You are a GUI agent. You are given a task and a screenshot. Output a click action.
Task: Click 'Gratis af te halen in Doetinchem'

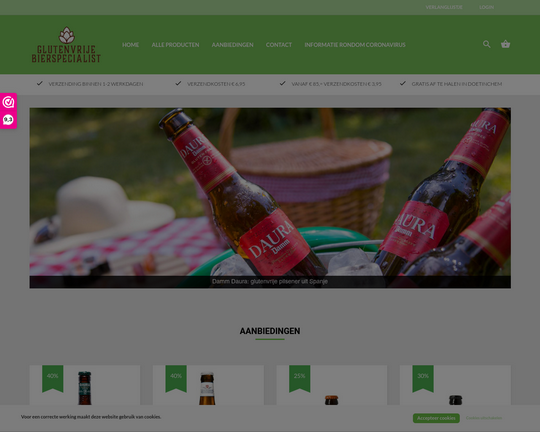(457, 84)
